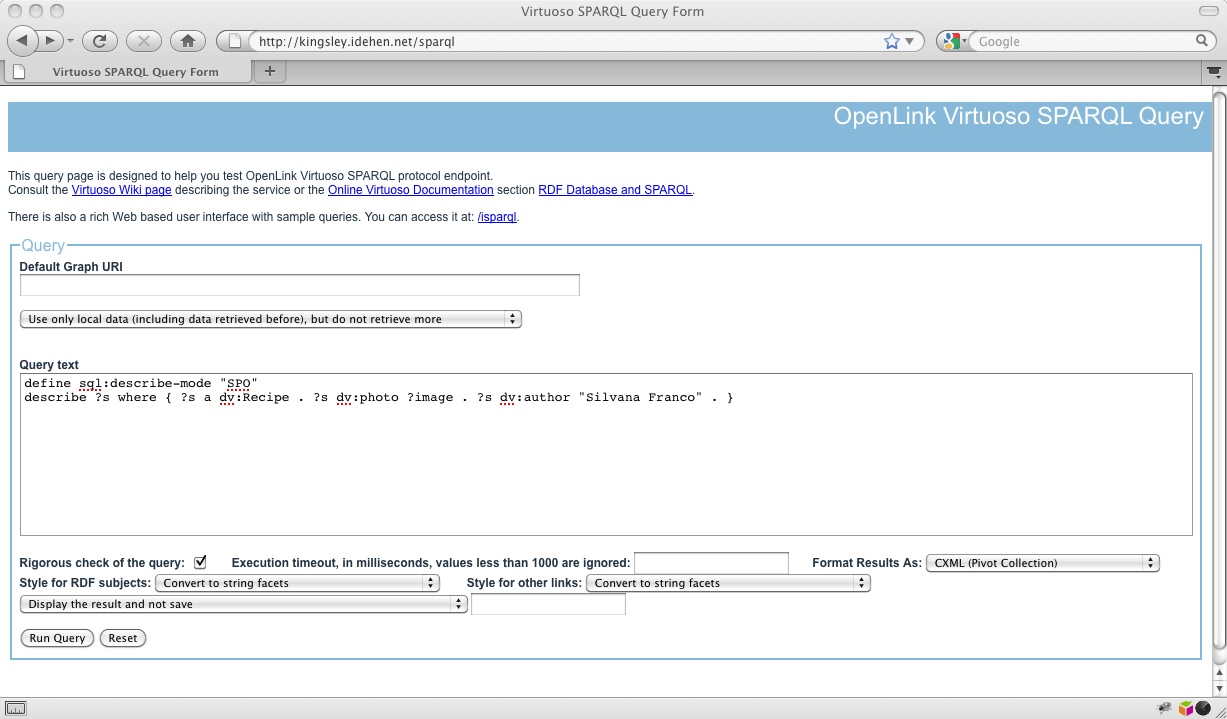Click inside the Query text area
Viewport: 1227px width, 719px height.
[x=606, y=454]
